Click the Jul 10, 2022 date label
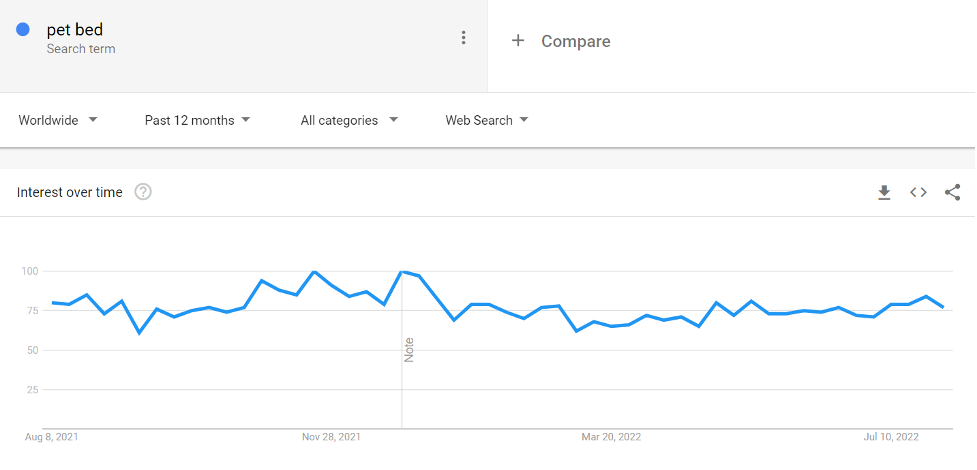This screenshot has height=470, width=977. (x=890, y=437)
